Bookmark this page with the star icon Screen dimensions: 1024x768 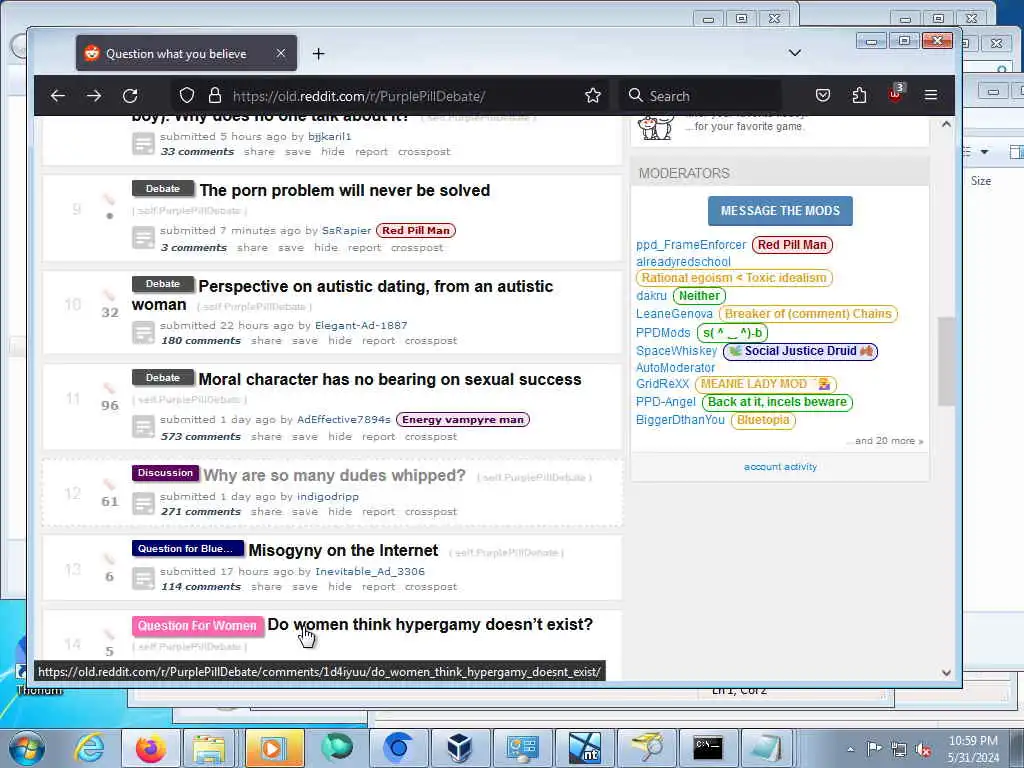pos(593,96)
